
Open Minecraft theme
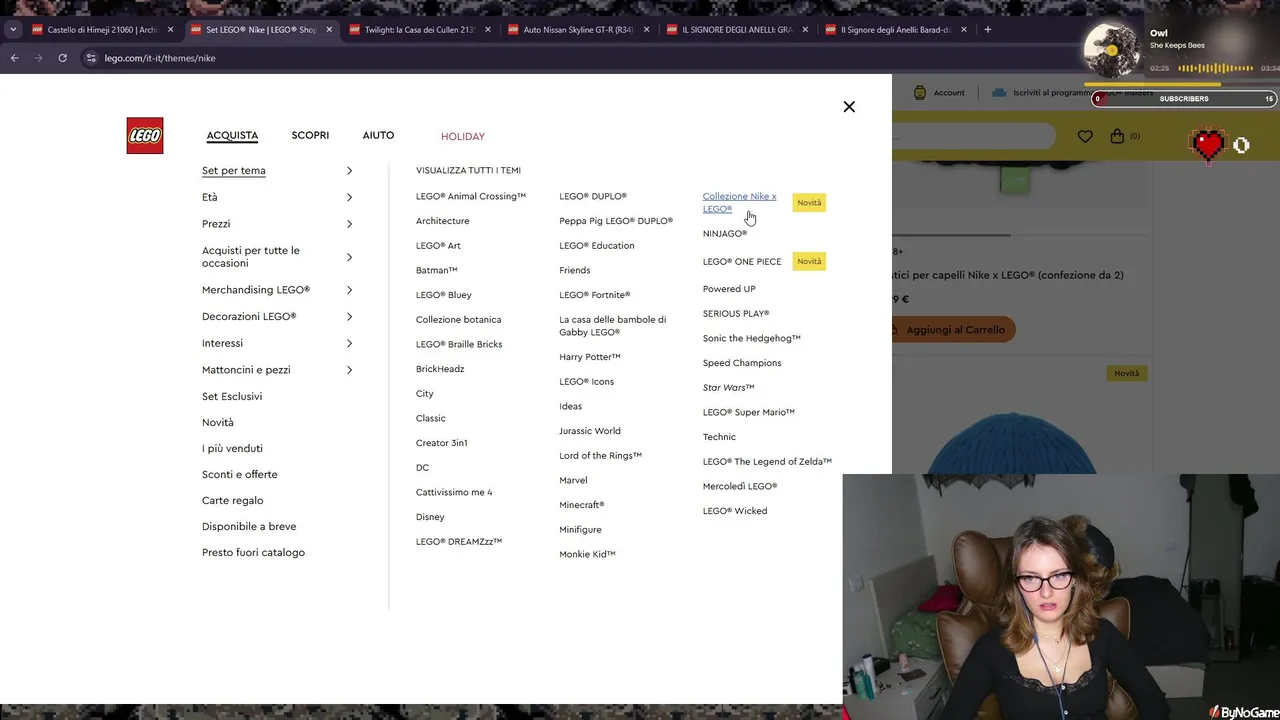click(x=581, y=505)
